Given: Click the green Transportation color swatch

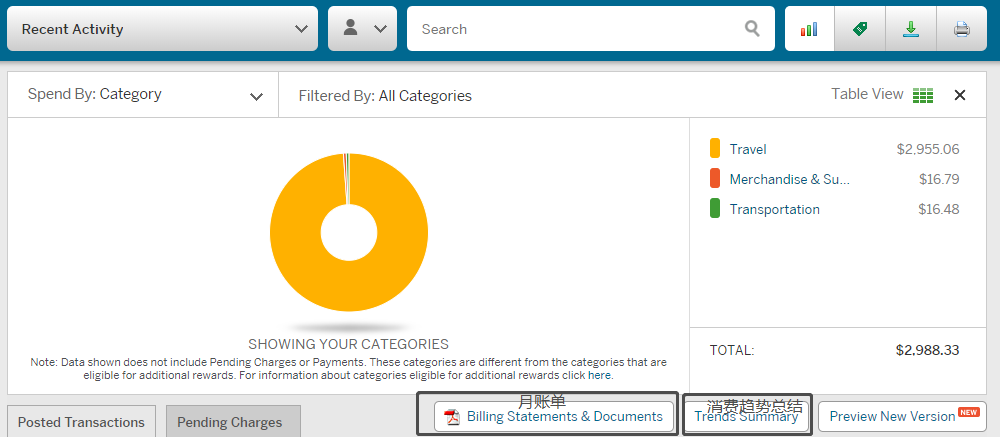Looking at the screenshot, I should pyautogui.click(x=714, y=209).
